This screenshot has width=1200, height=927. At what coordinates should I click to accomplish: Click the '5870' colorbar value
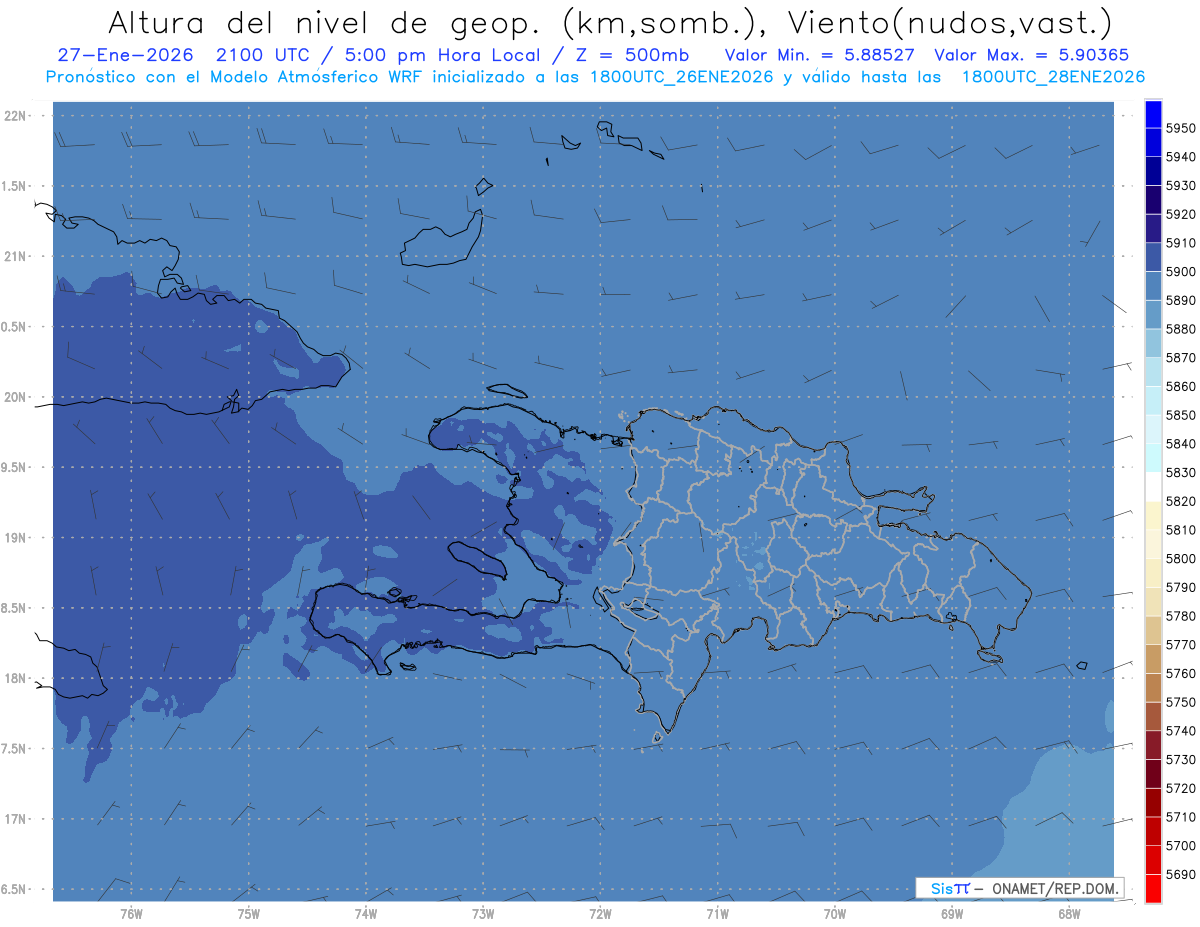coord(1181,358)
